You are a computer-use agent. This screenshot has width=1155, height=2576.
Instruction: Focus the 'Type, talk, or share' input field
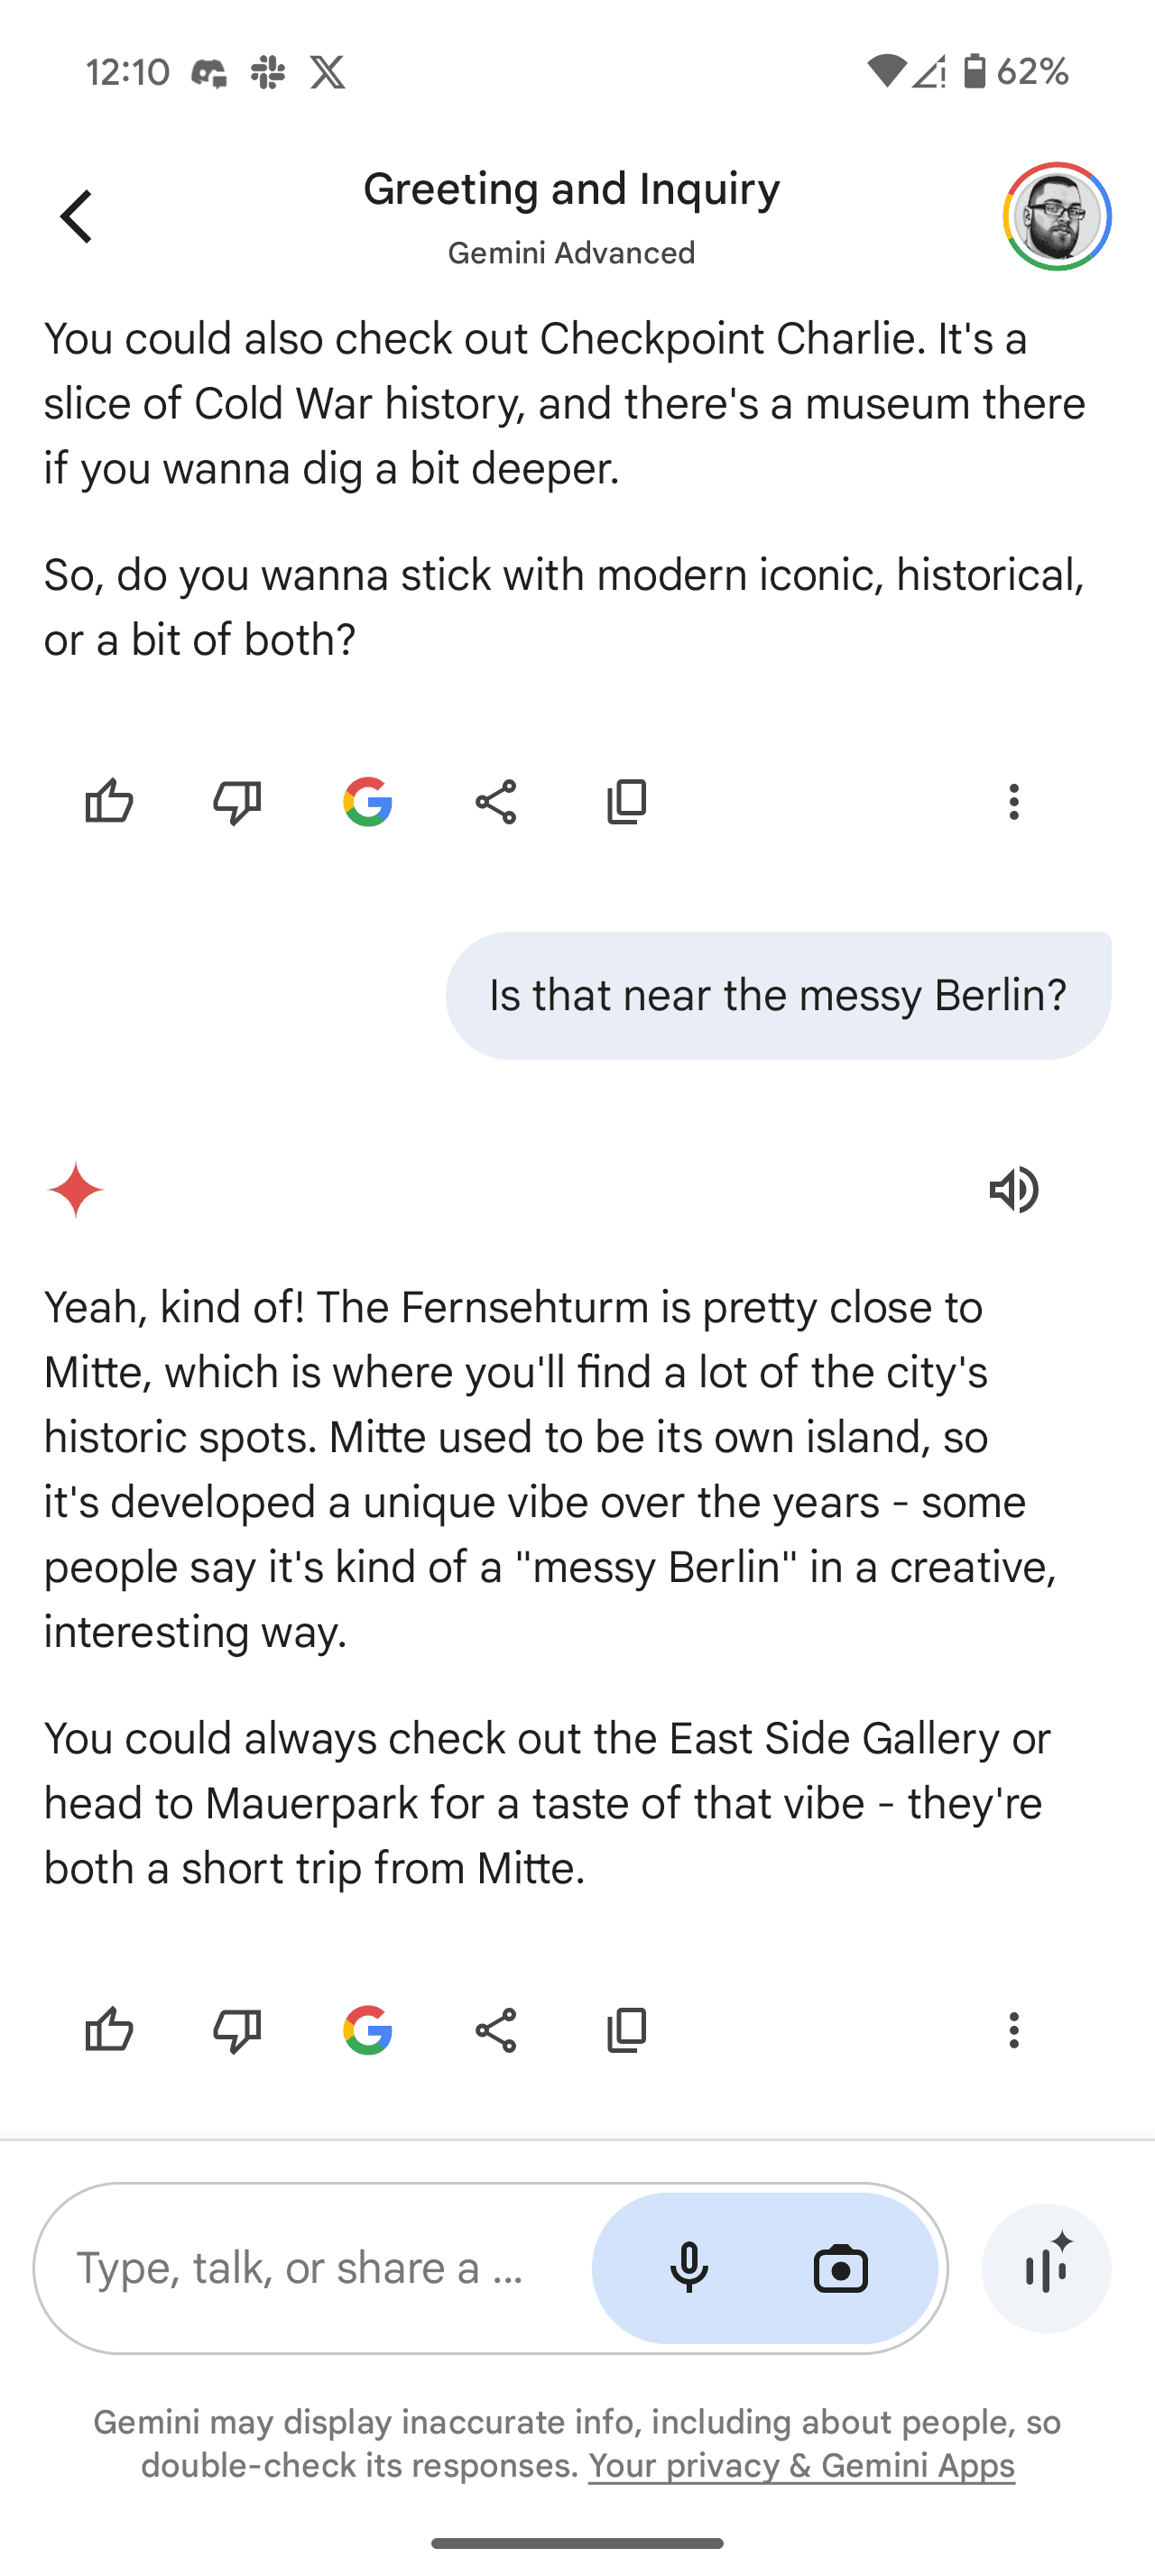pos(300,2268)
